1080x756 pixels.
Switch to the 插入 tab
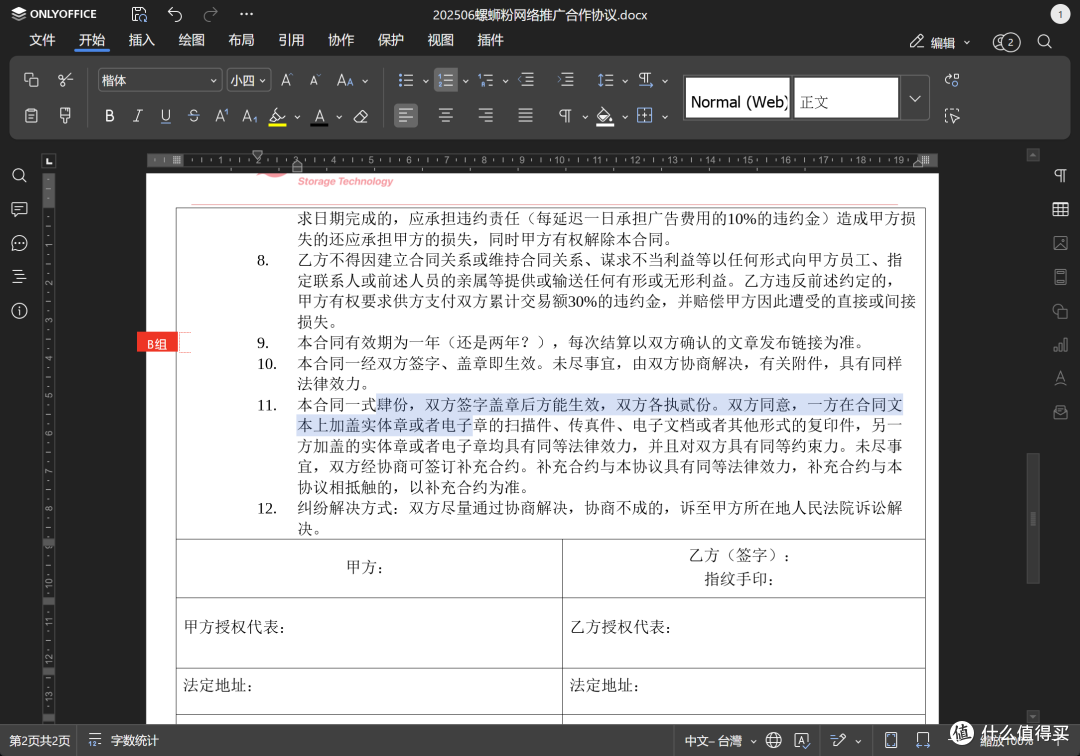[x=141, y=41]
